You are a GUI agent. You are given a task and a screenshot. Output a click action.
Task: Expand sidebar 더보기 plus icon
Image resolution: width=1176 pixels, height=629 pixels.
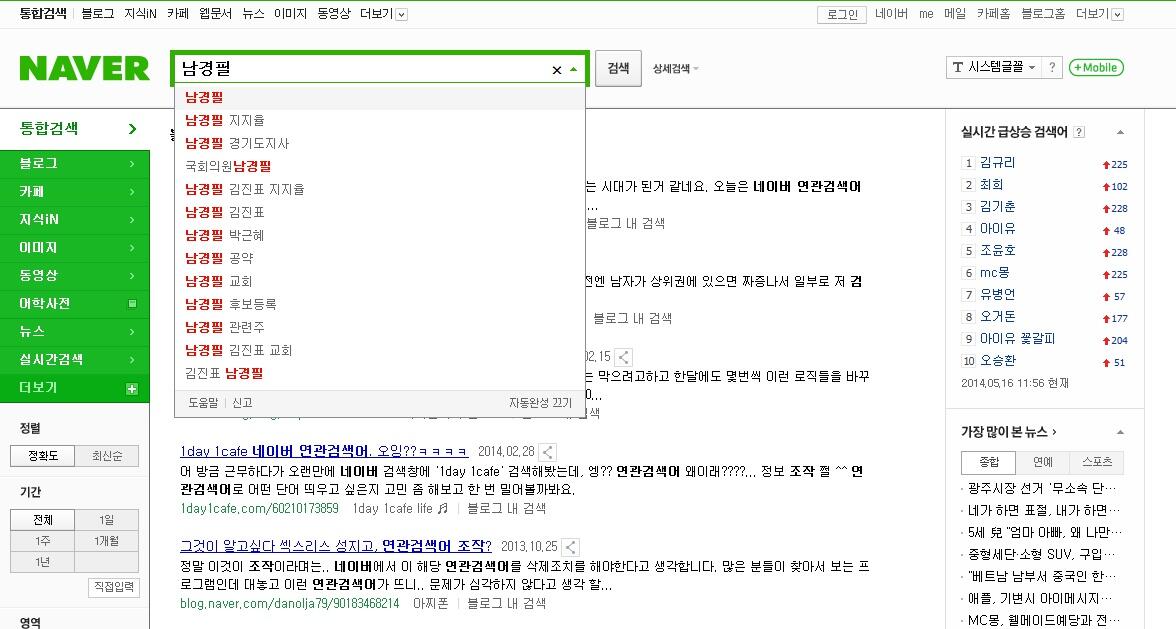pos(132,388)
